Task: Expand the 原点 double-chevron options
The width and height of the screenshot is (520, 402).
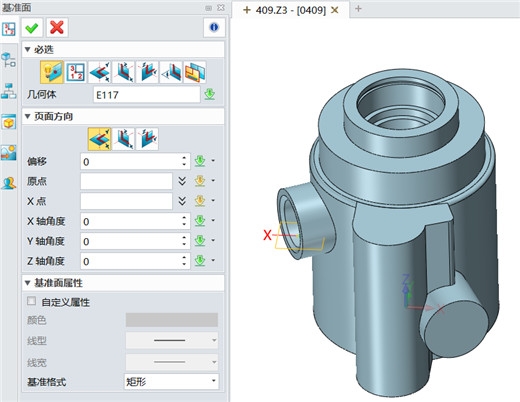Action: [182, 181]
